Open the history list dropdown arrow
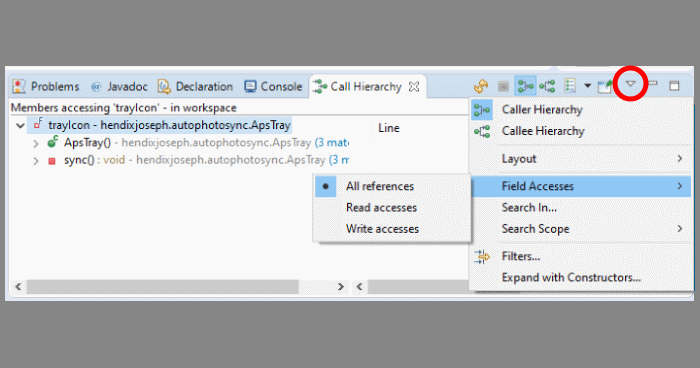The height and width of the screenshot is (368, 700). [x=588, y=86]
